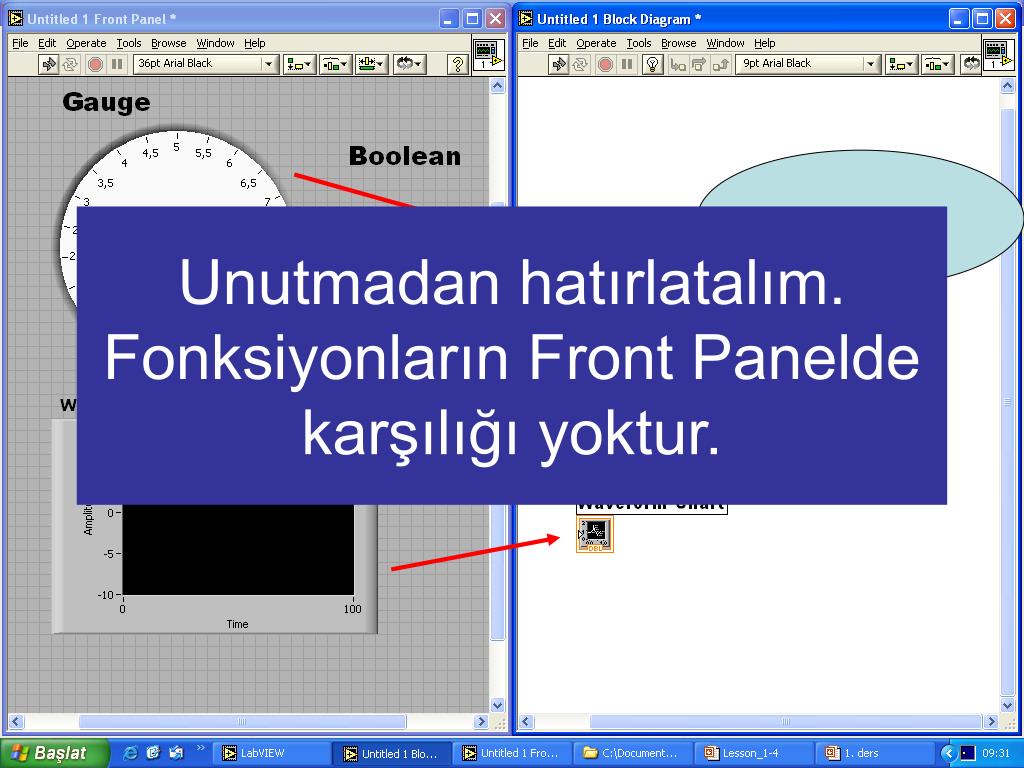
Task: Click Step Out in Block Diagram toolbar
Action: pyautogui.click(x=721, y=64)
